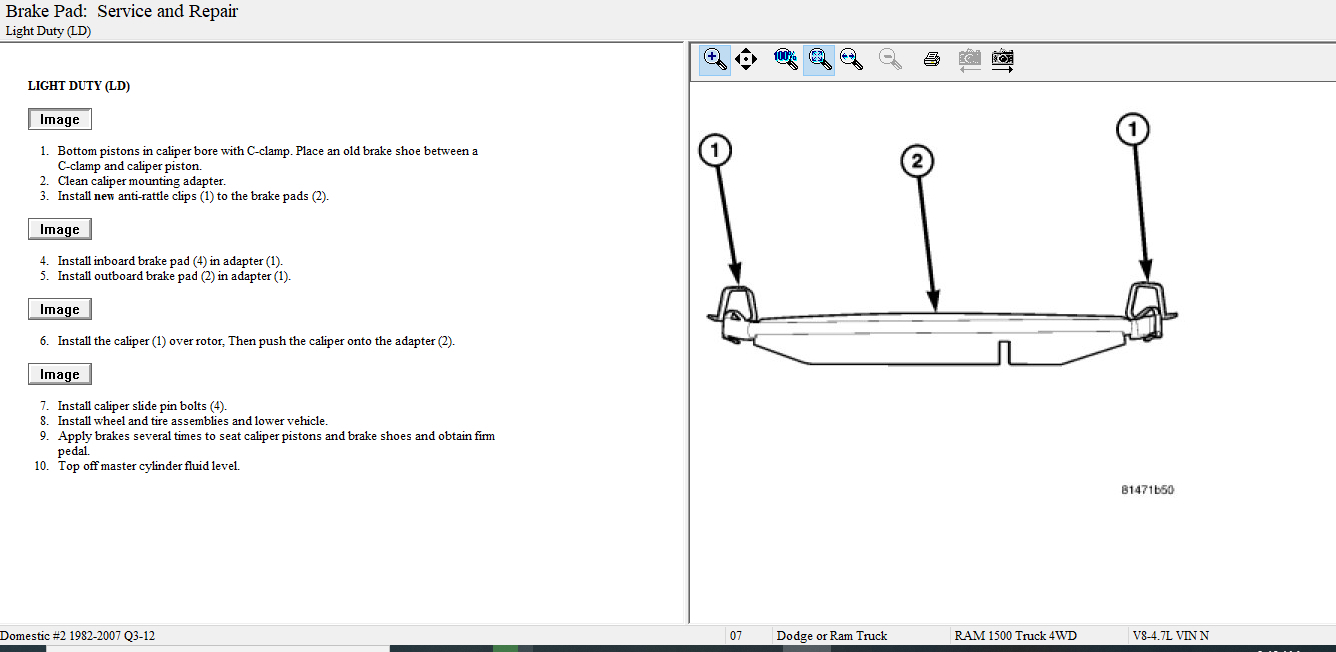Go to previous image camera icon
Screen dimensions: 1336x652
pos(969,59)
